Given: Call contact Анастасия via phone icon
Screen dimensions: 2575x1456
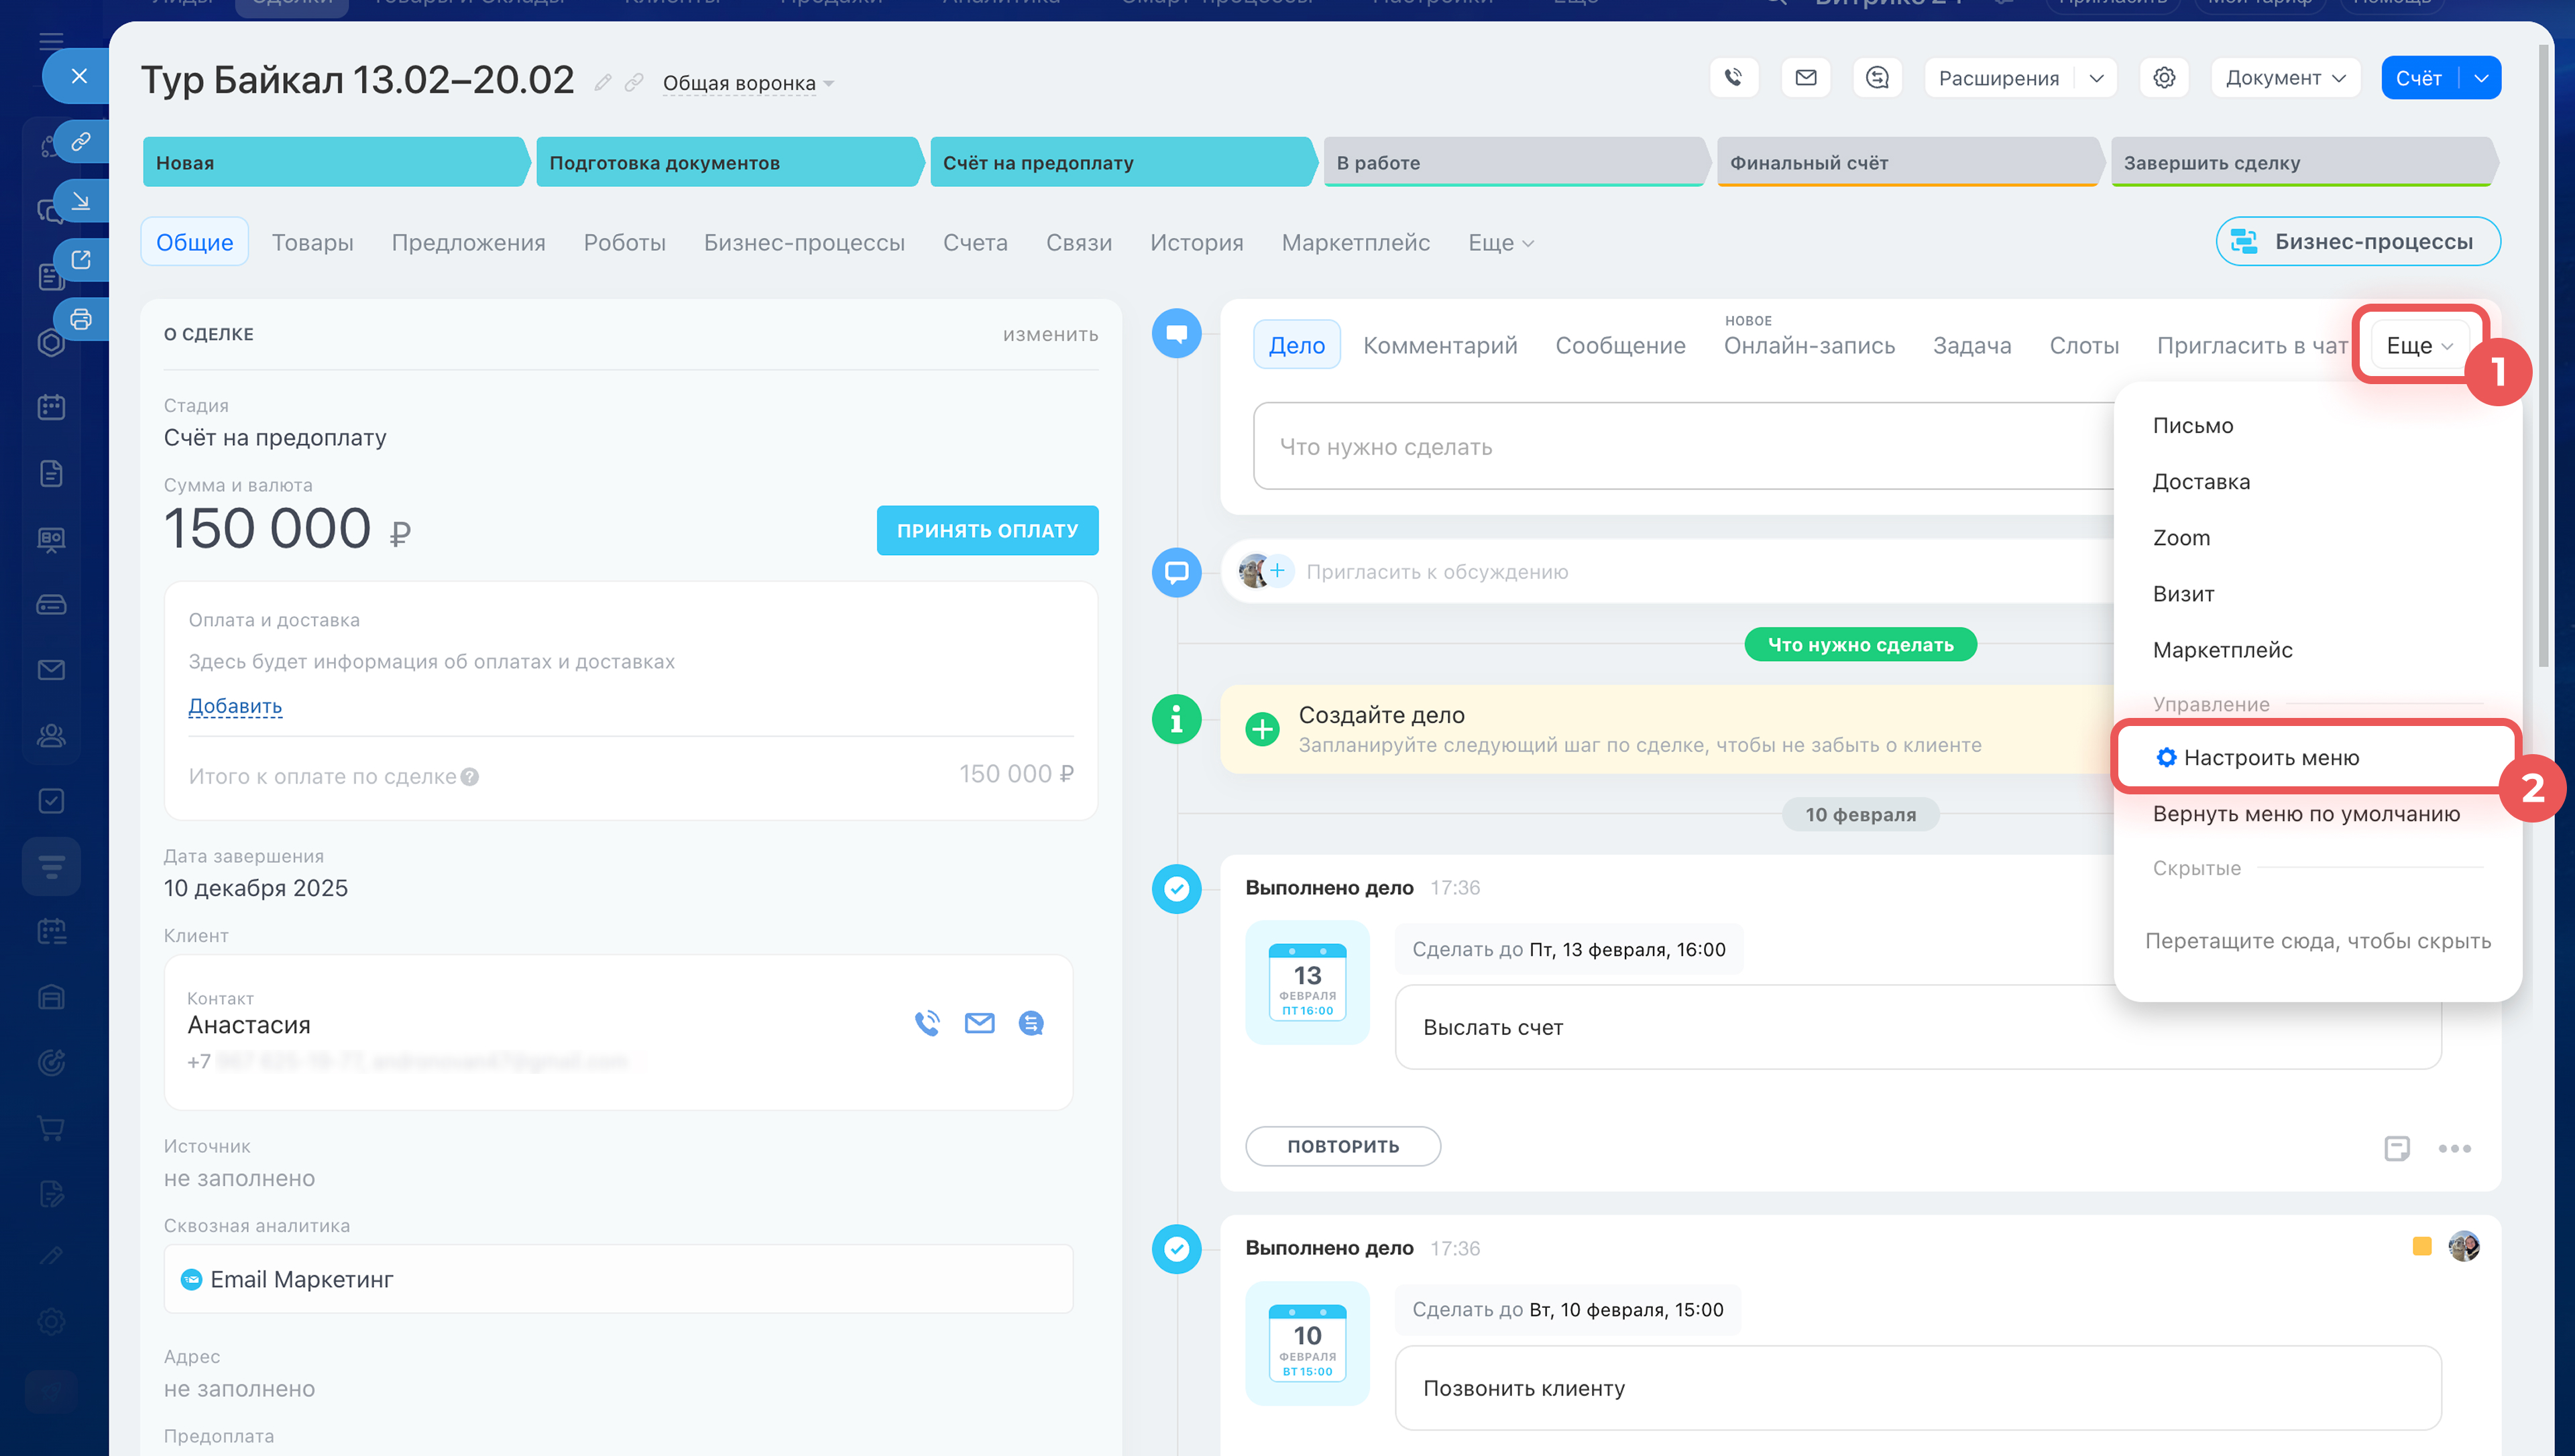Looking at the screenshot, I should 927,1023.
